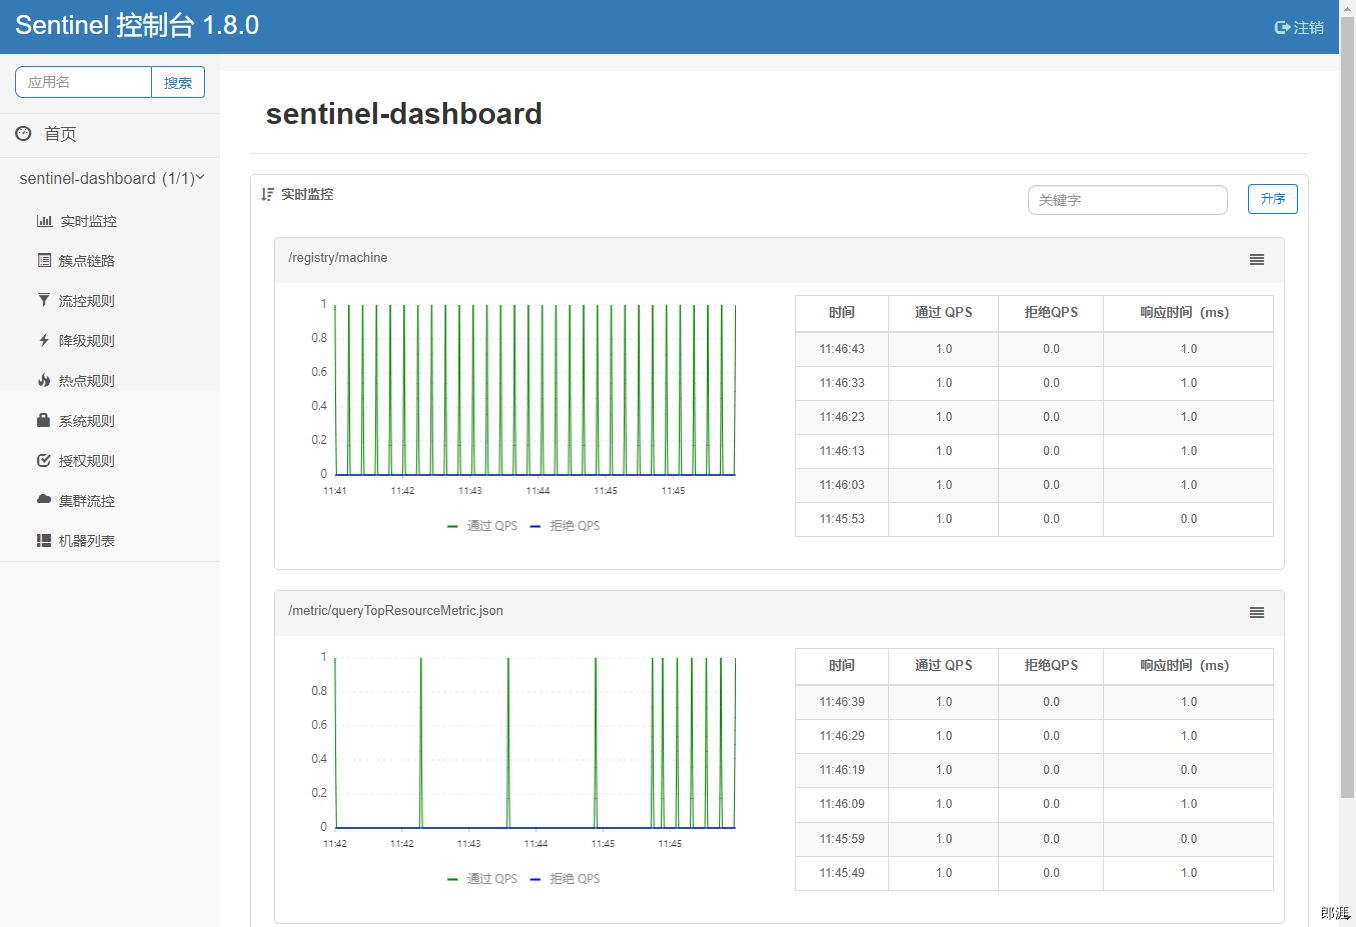Image resolution: width=1356 pixels, height=927 pixels.
Task: Click the /metric/queryTopResourceMetric.json resource title
Action: (396, 611)
